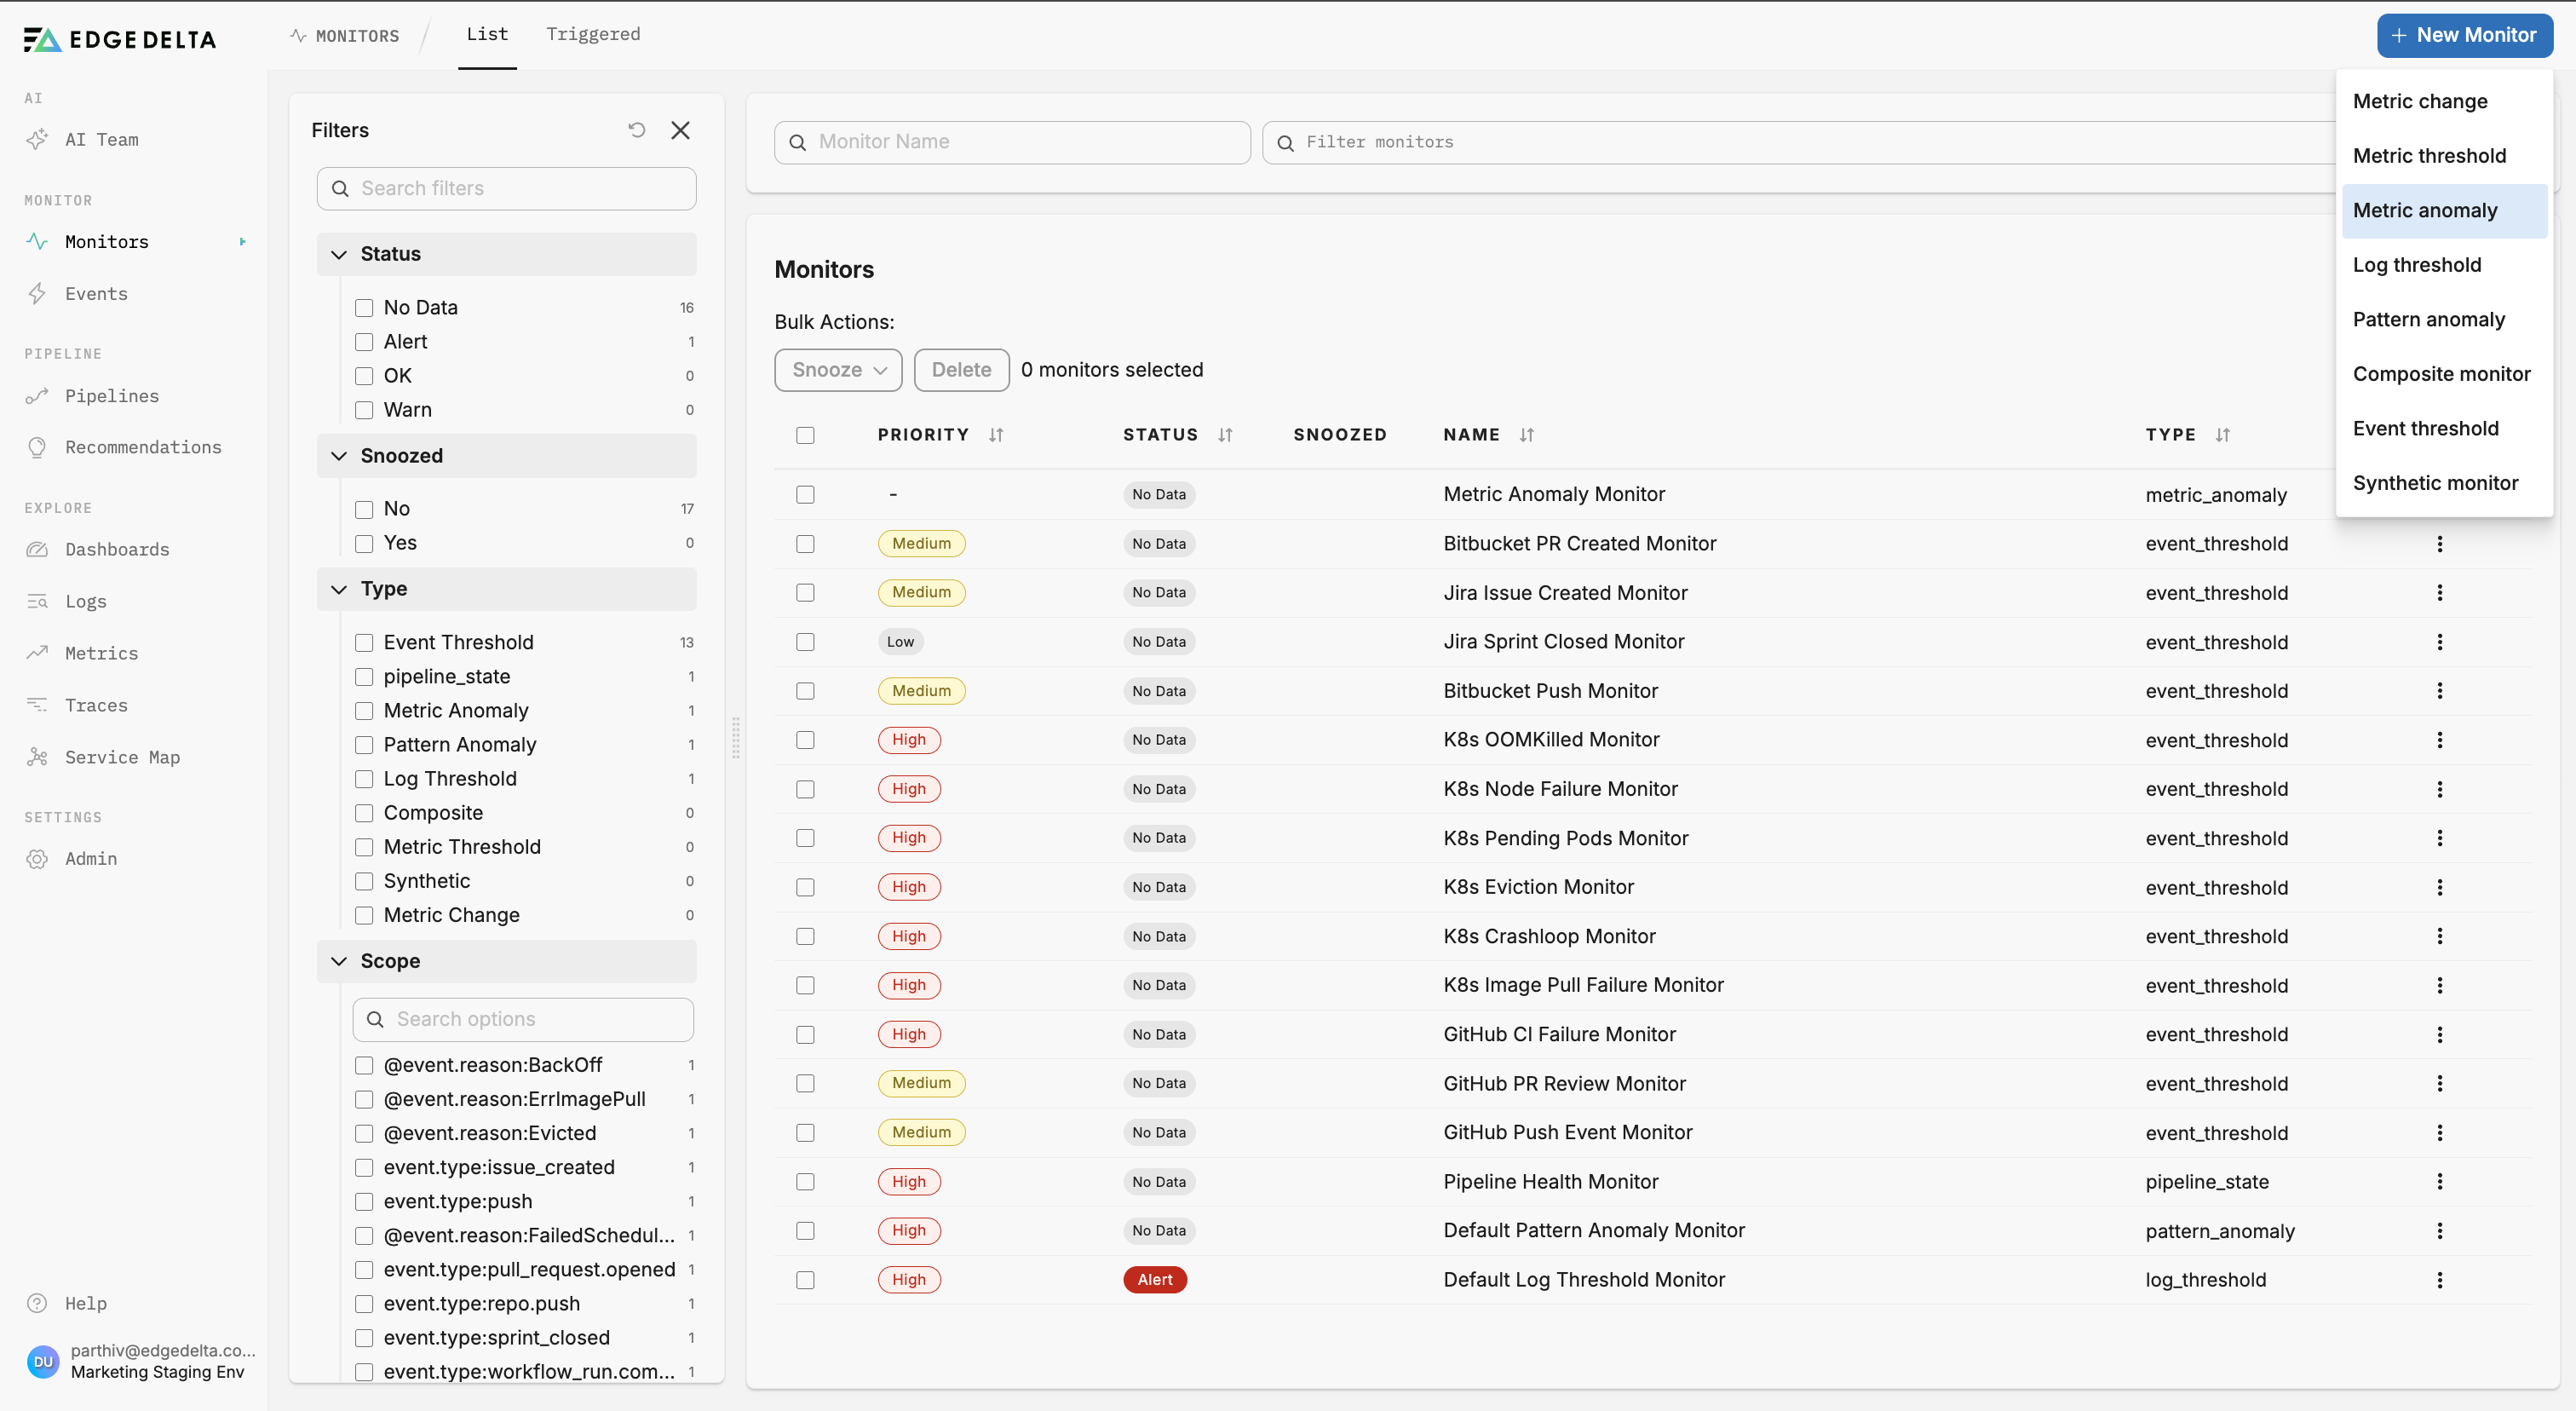
Task: Click the Pipelines icon in sidebar
Action: pos(37,396)
